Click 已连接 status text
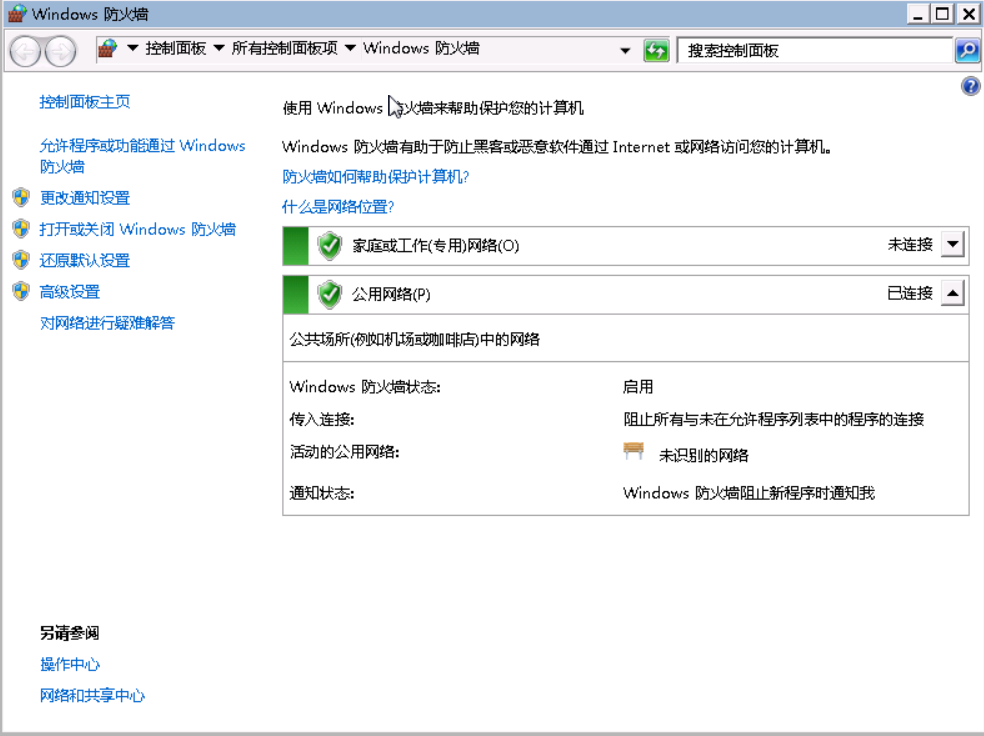Screen dimensions: 984x736 coord(910,293)
